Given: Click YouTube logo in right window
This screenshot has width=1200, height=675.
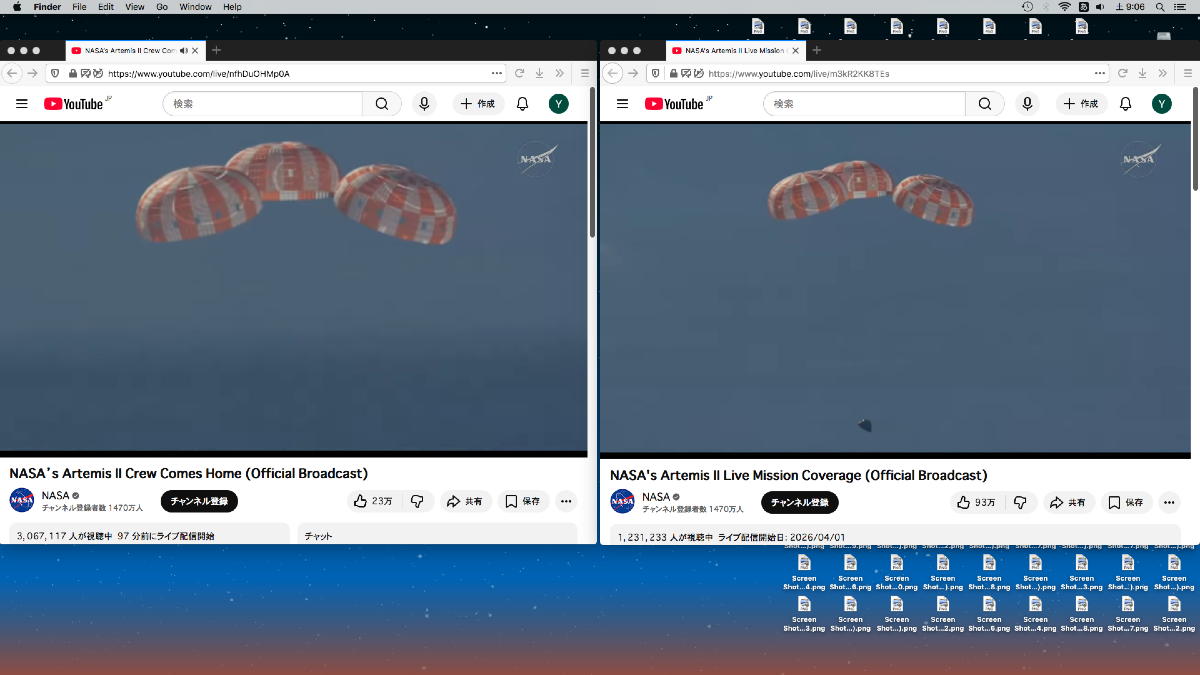Looking at the screenshot, I should click(677, 103).
